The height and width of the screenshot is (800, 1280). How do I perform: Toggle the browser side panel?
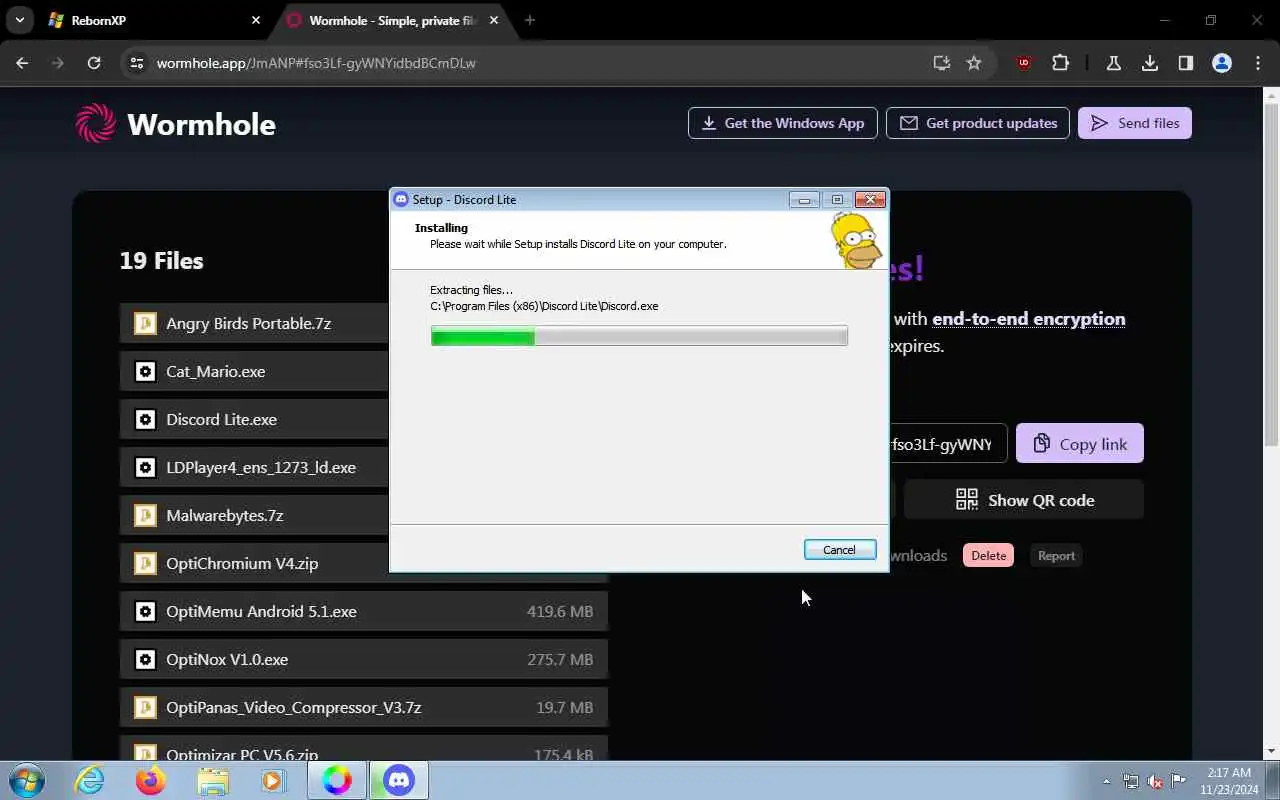(x=1185, y=63)
